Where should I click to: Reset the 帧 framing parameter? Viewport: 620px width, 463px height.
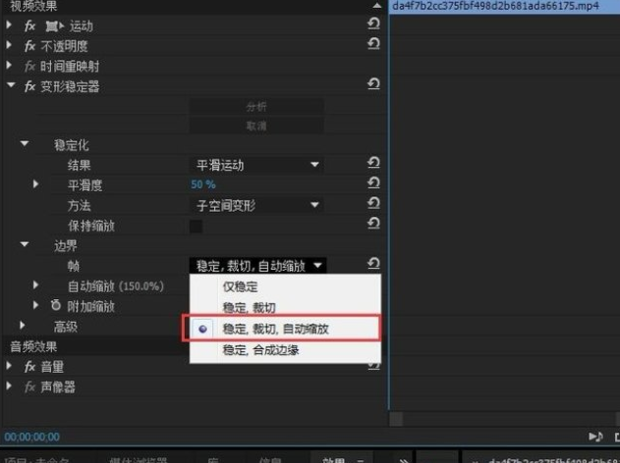(x=373, y=263)
